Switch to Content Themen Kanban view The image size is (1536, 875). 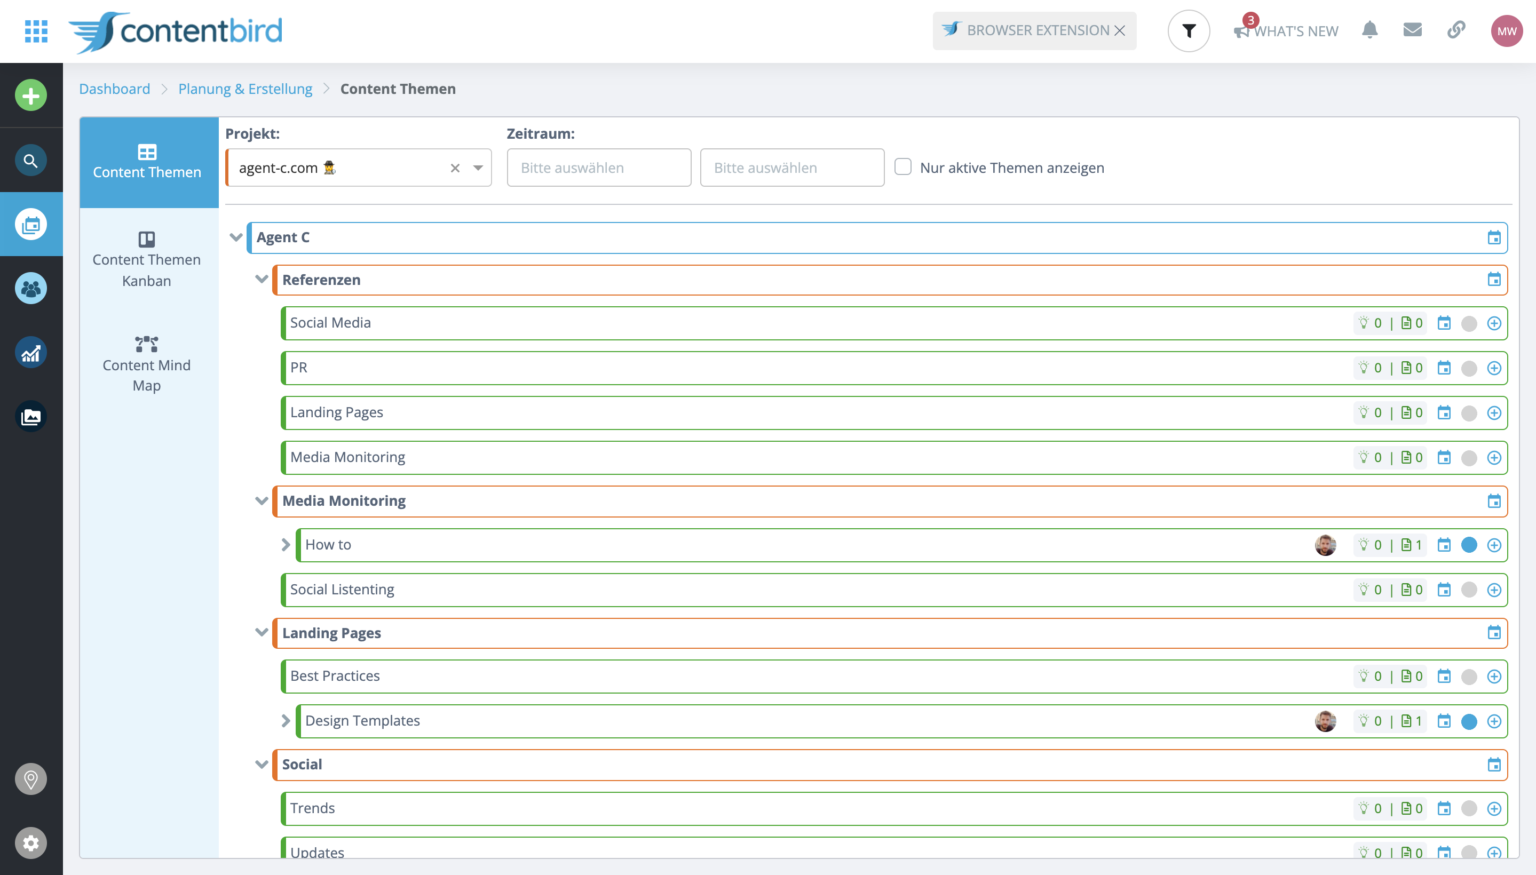point(147,260)
